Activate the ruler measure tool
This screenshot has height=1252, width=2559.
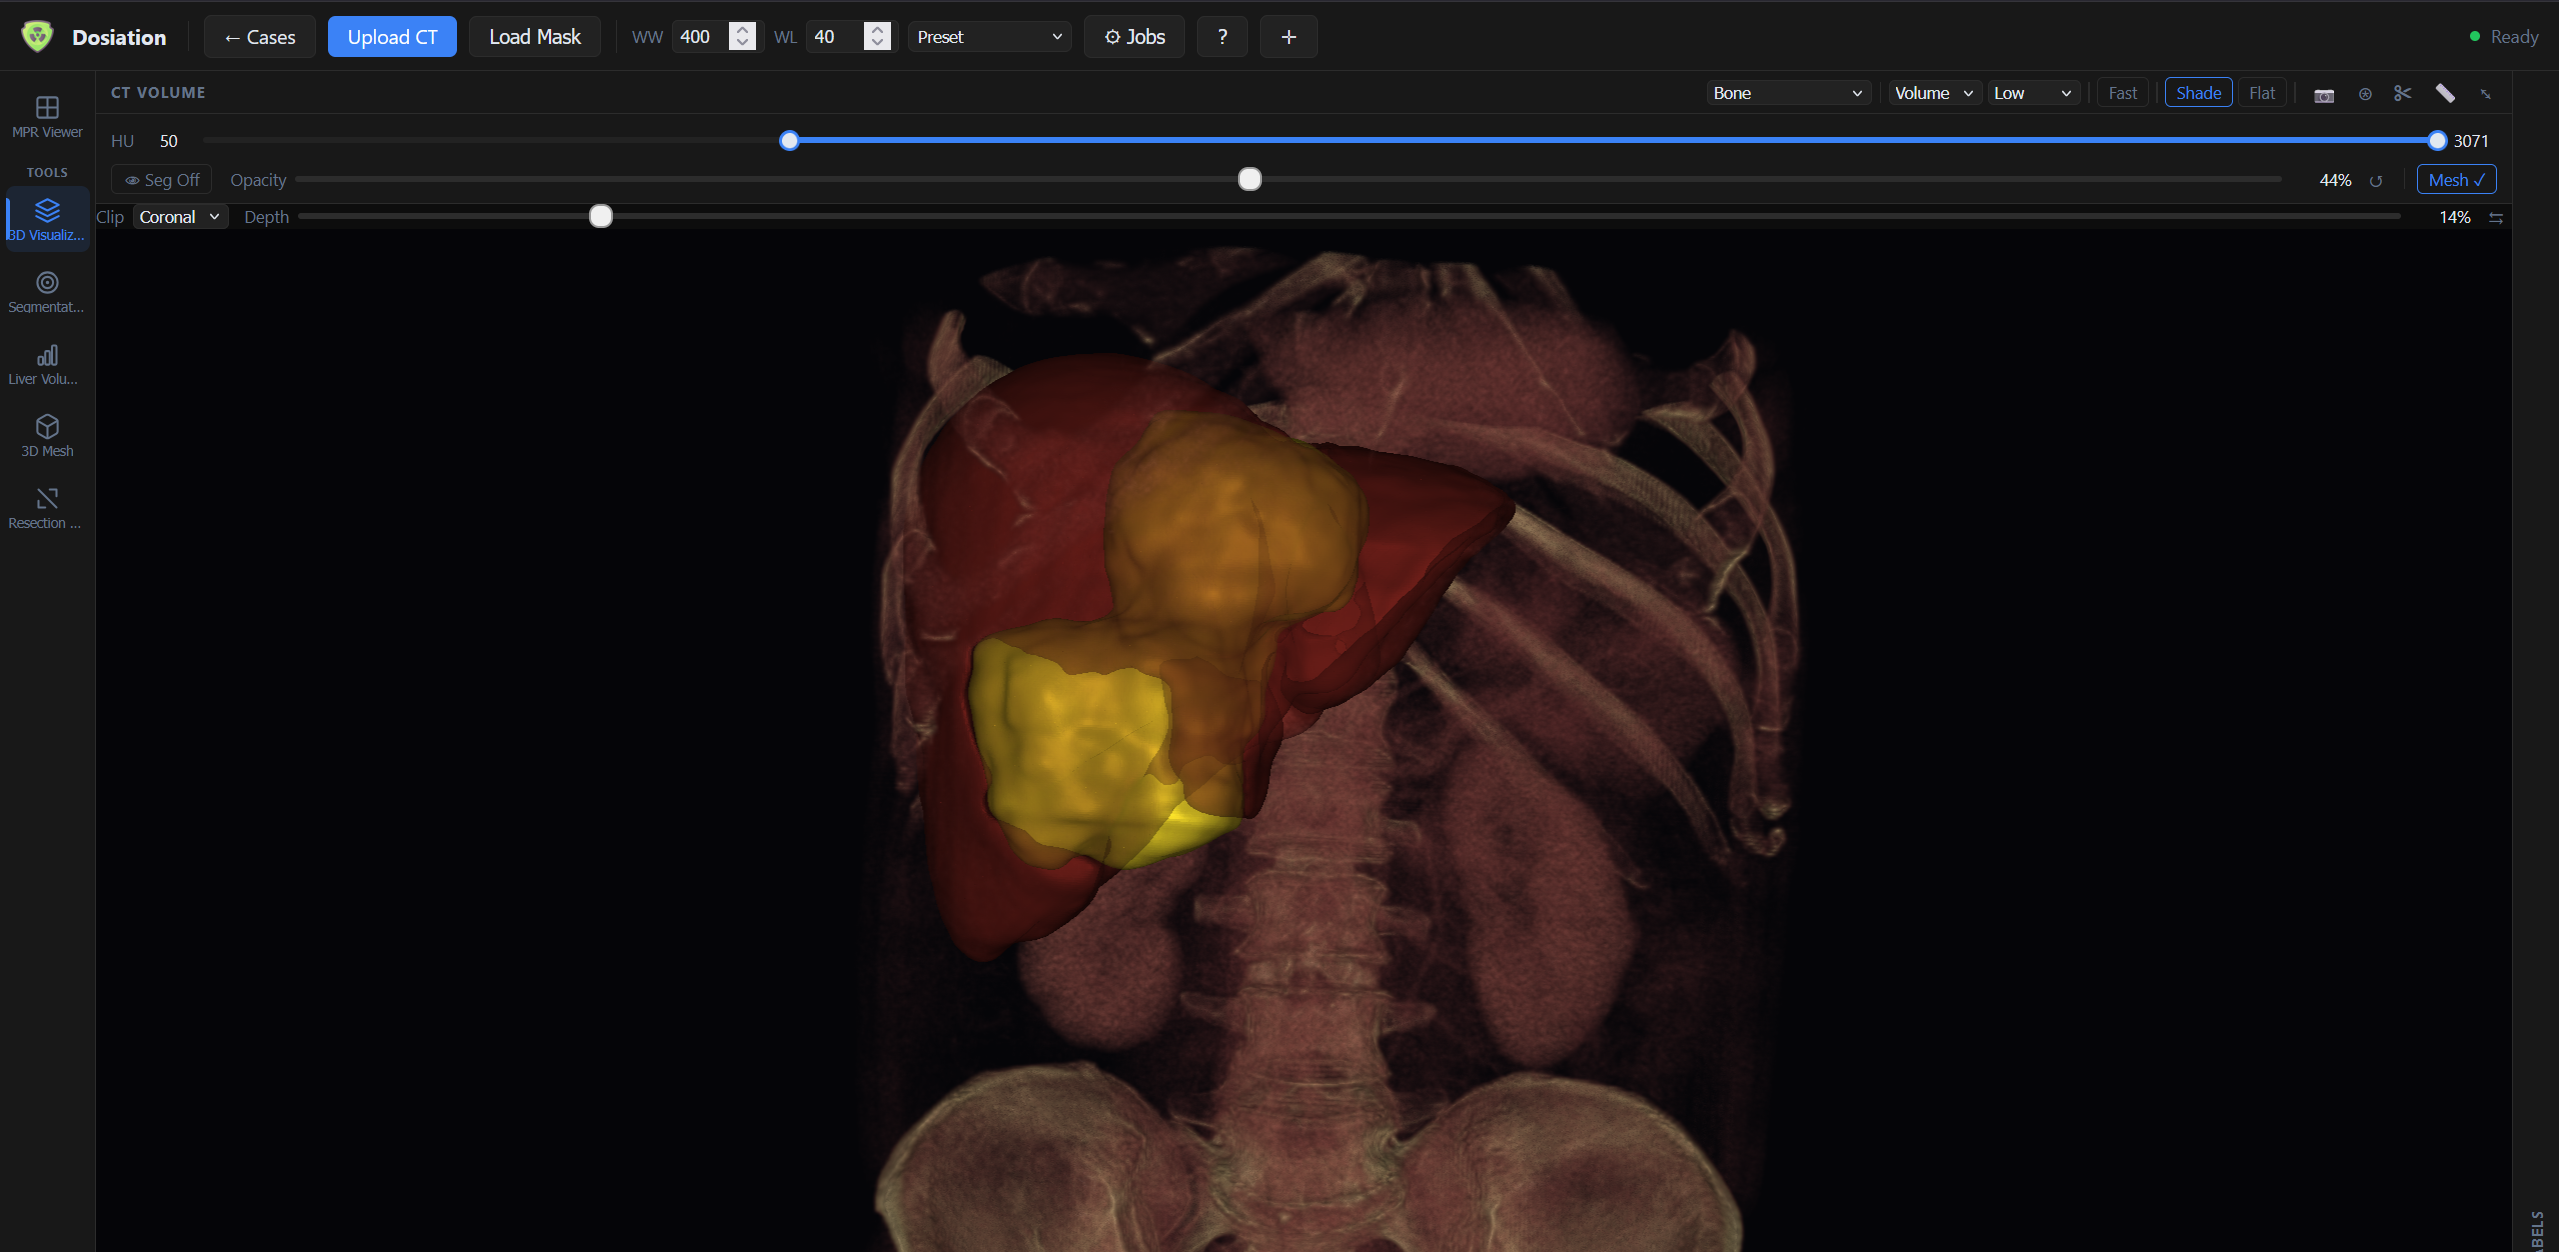[2445, 93]
